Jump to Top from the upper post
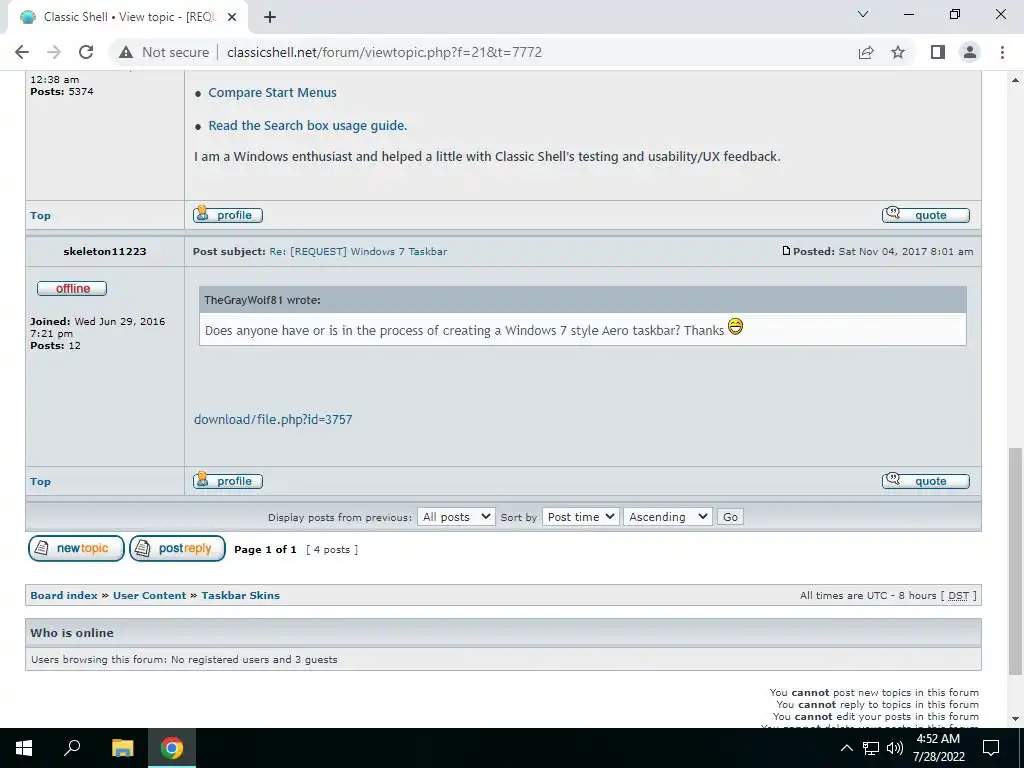The width and height of the screenshot is (1024, 768). [40, 216]
